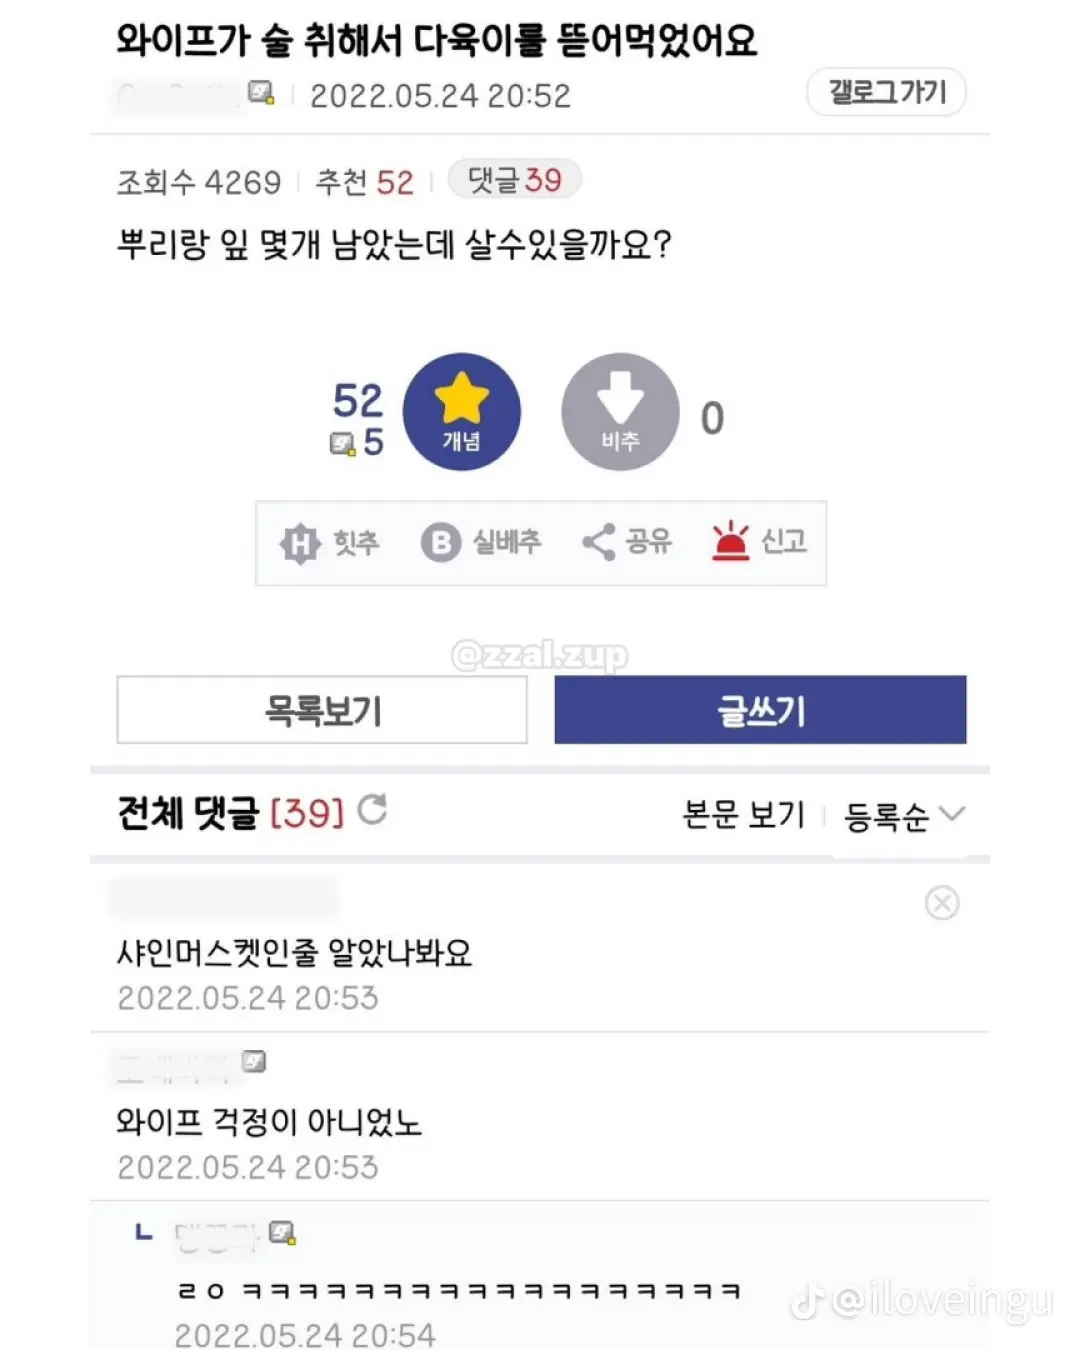Screen dimensions: 1080x1350
Task: Click the 실베추 B circle icon
Action: tap(440, 543)
